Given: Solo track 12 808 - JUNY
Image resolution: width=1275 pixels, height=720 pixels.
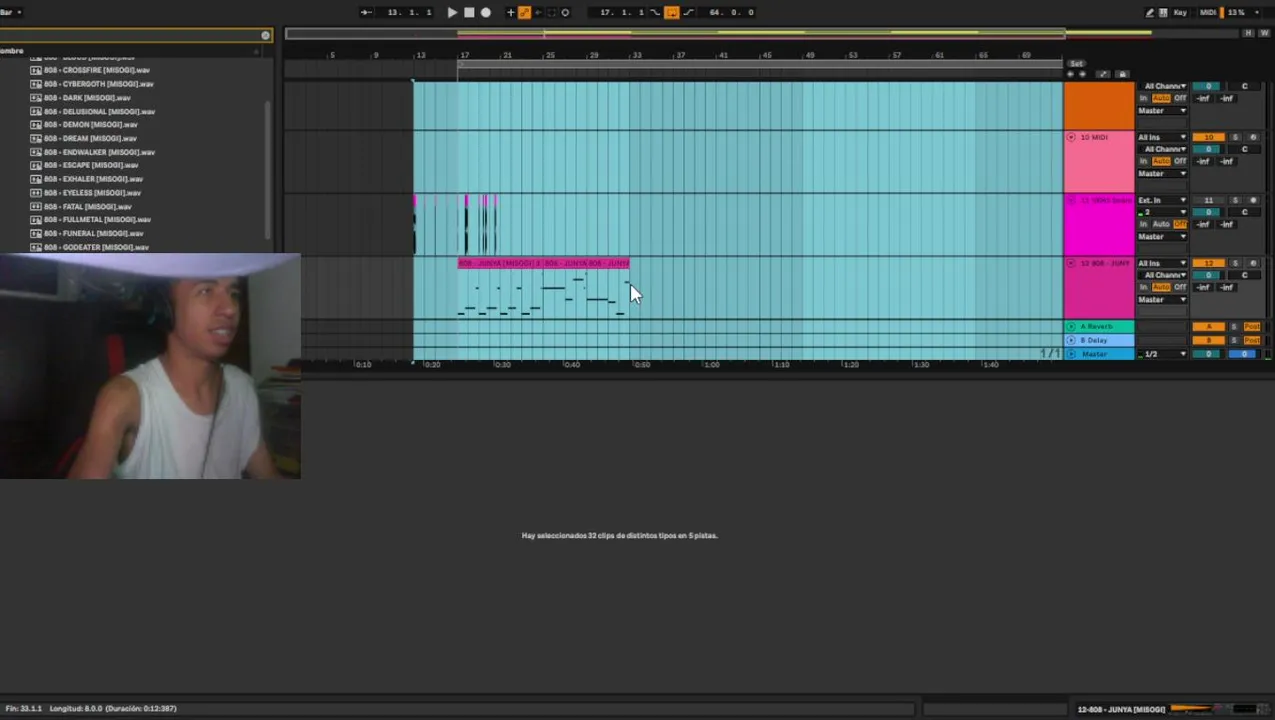Looking at the screenshot, I should tap(1235, 263).
